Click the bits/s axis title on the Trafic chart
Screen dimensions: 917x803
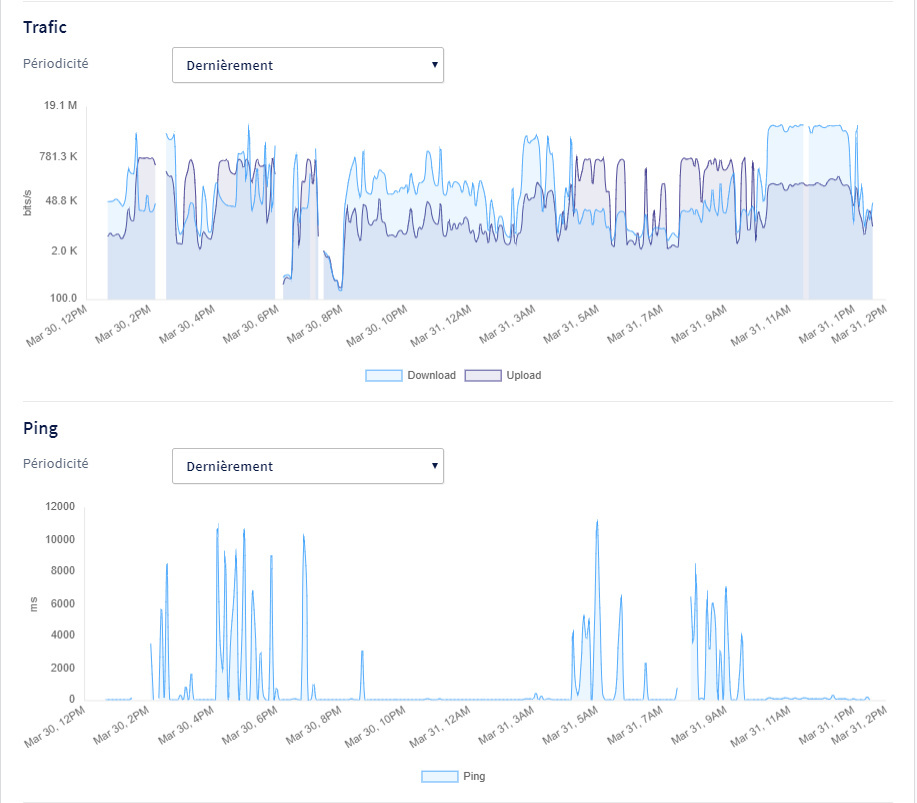30,202
